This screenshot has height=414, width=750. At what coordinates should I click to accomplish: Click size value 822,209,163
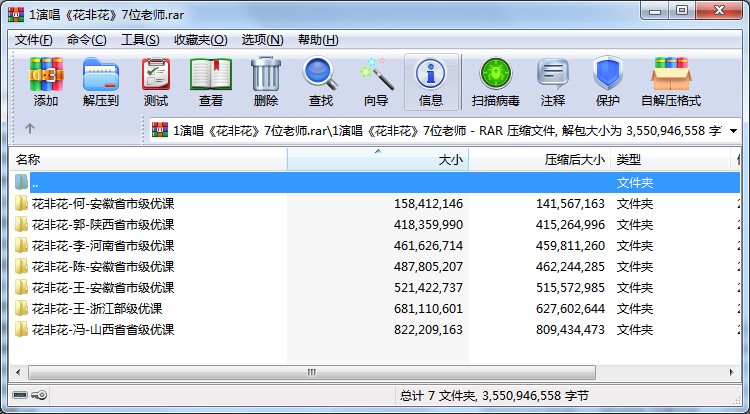click(x=428, y=330)
